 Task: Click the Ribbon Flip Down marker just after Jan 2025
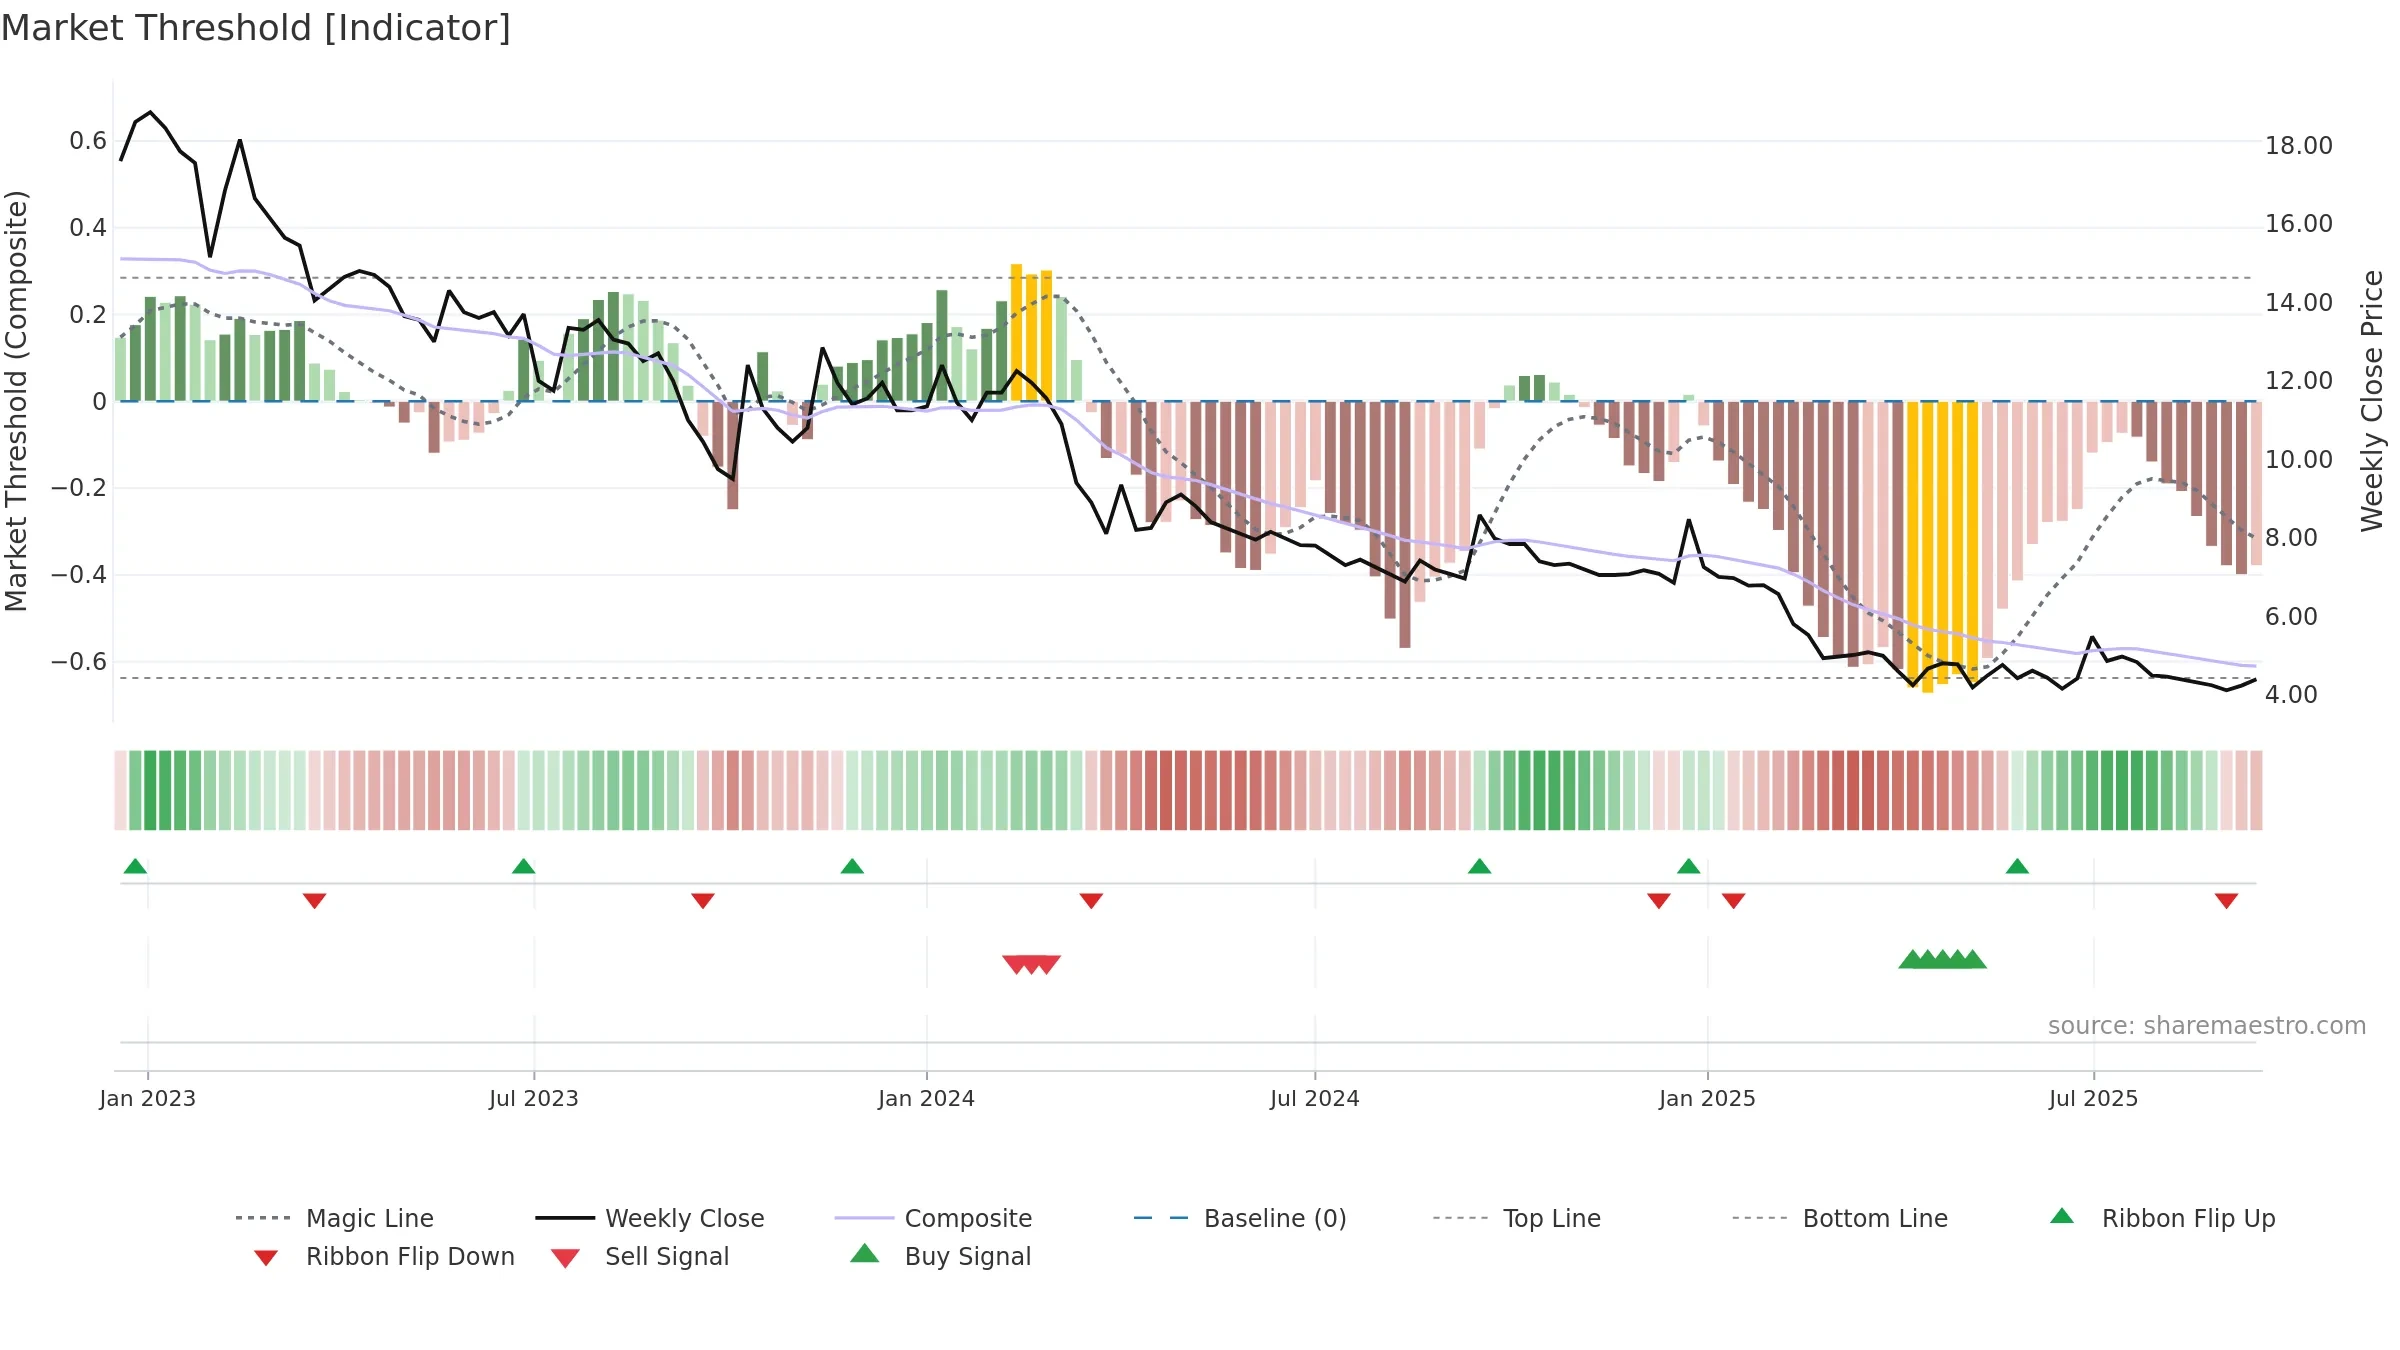click(x=1734, y=901)
